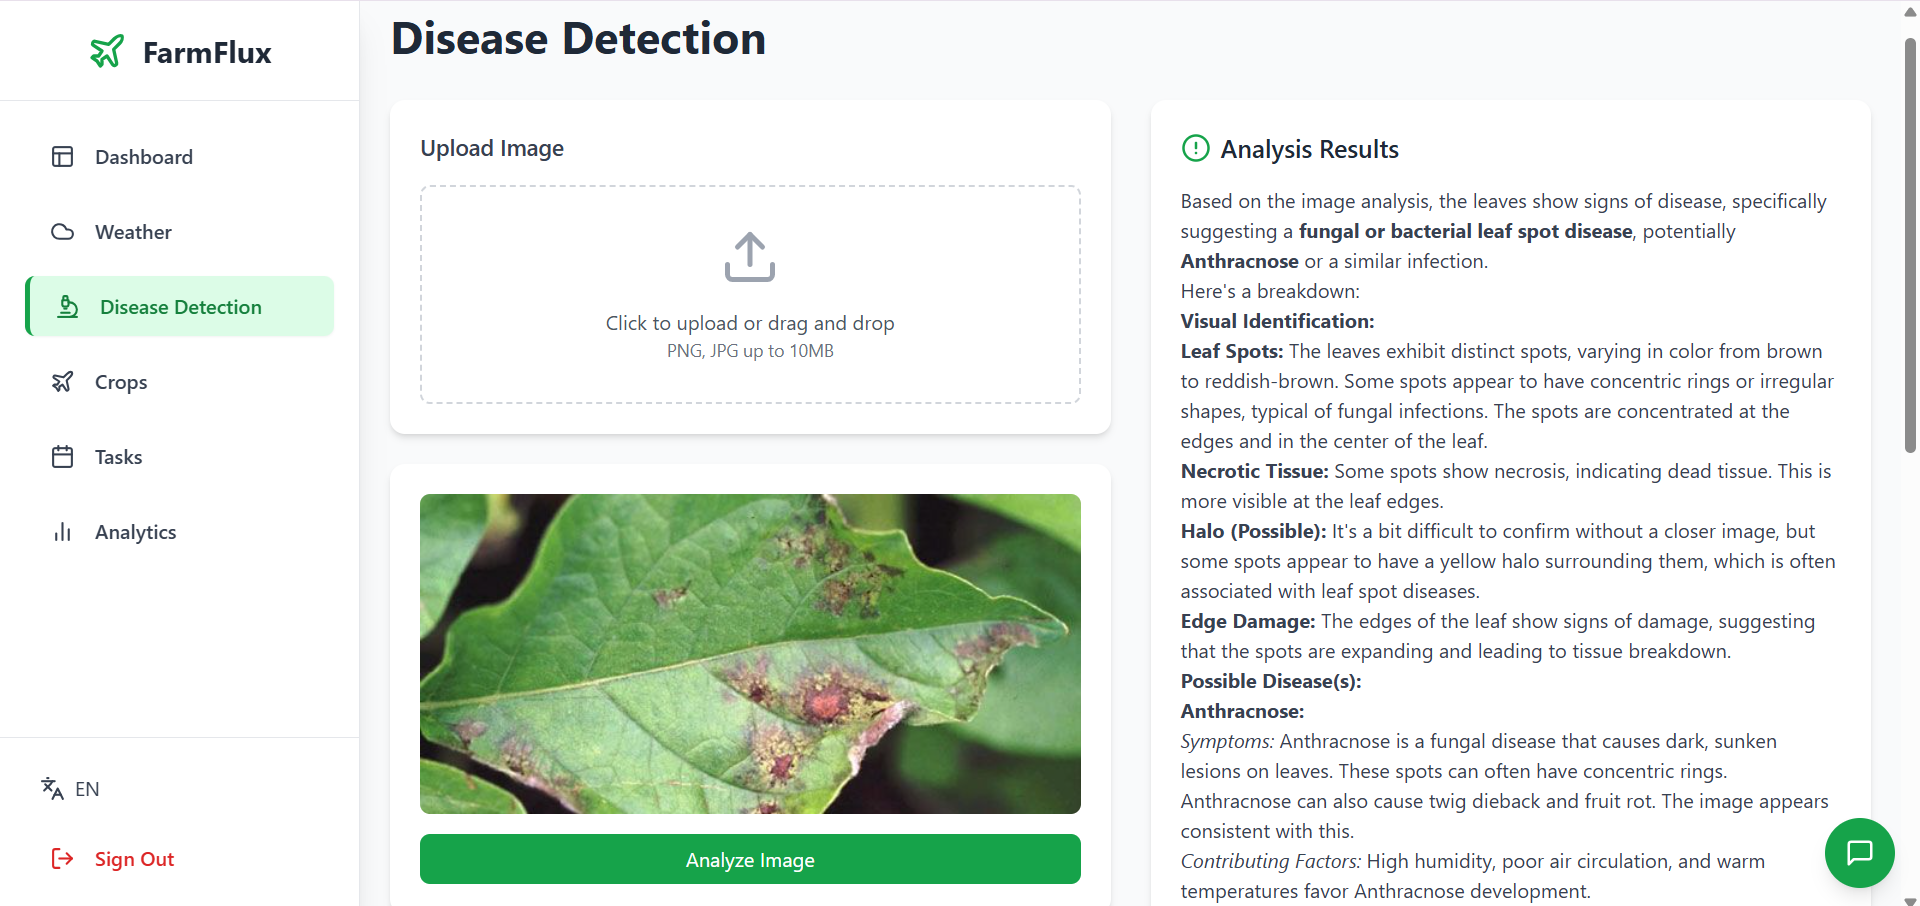Viewport: 1920px width, 906px height.
Task: Click the Weather cloud icon
Action: (63, 232)
